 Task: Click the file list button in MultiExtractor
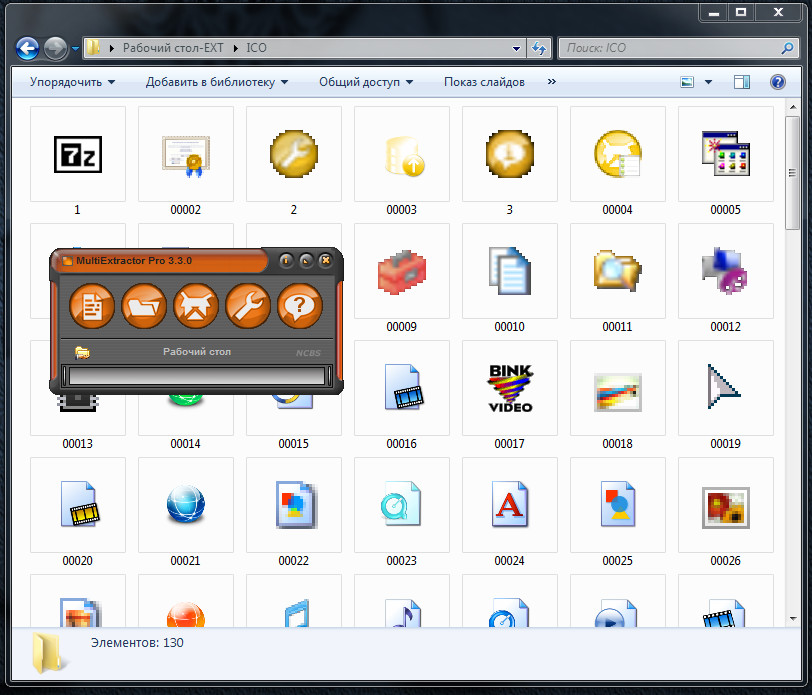click(x=92, y=306)
